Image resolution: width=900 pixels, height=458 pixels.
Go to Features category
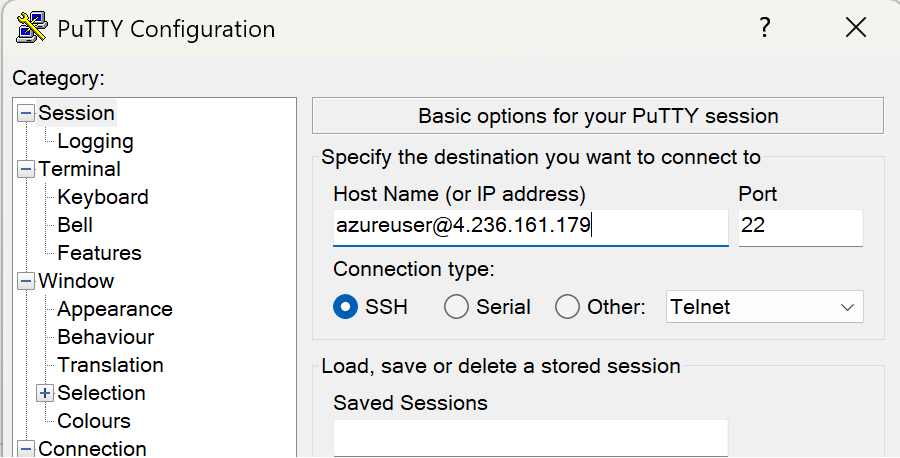[99, 254]
